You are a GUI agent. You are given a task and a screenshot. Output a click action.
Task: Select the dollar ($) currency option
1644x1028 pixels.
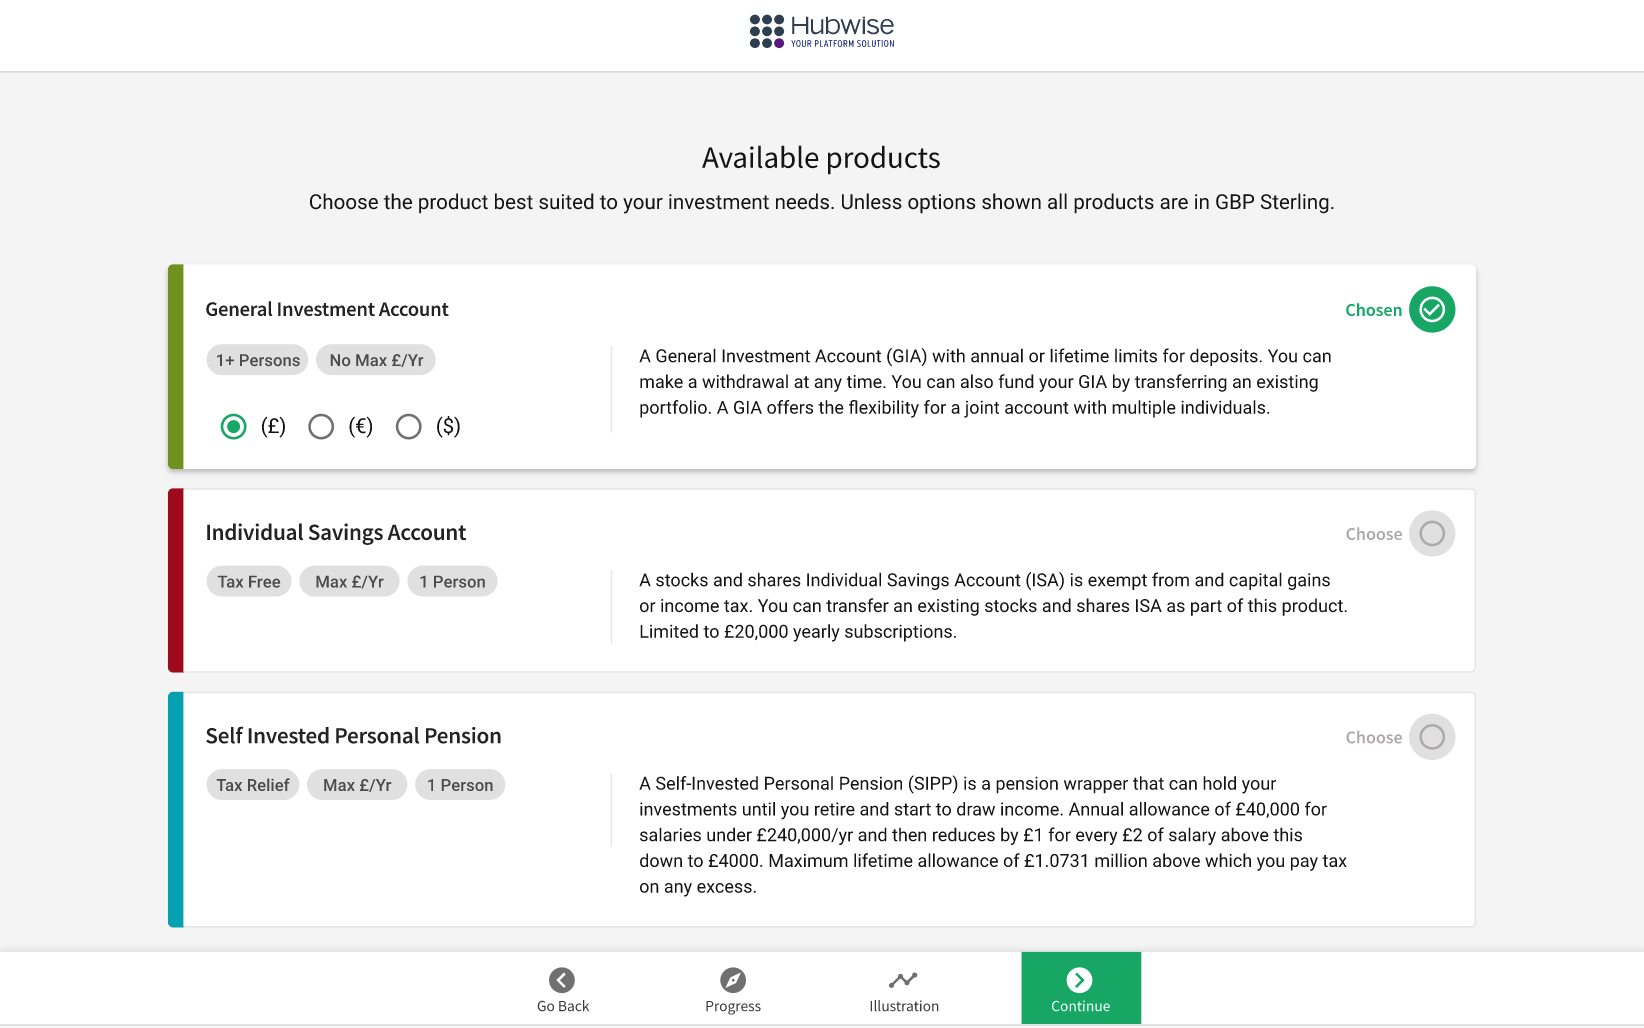tap(409, 427)
